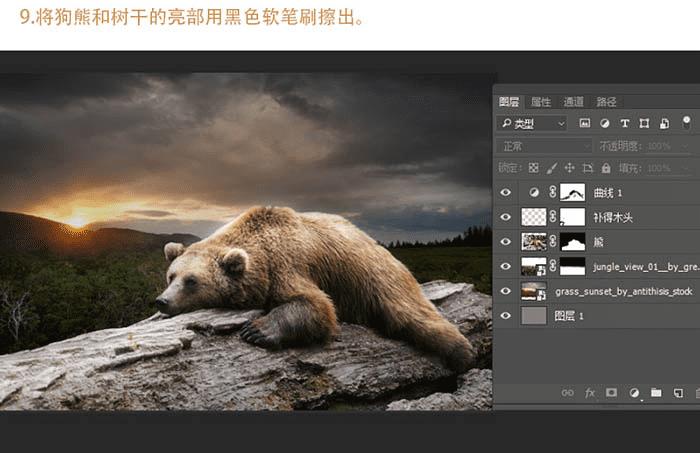Open the 类型 filter dropdown
This screenshot has width=700, height=453.
coord(532,124)
